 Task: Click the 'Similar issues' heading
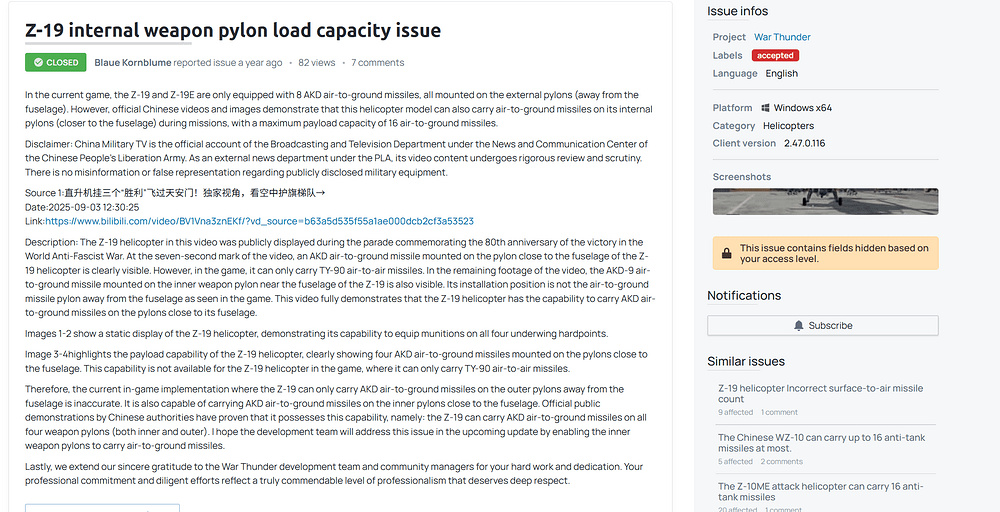(x=746, y=362)
